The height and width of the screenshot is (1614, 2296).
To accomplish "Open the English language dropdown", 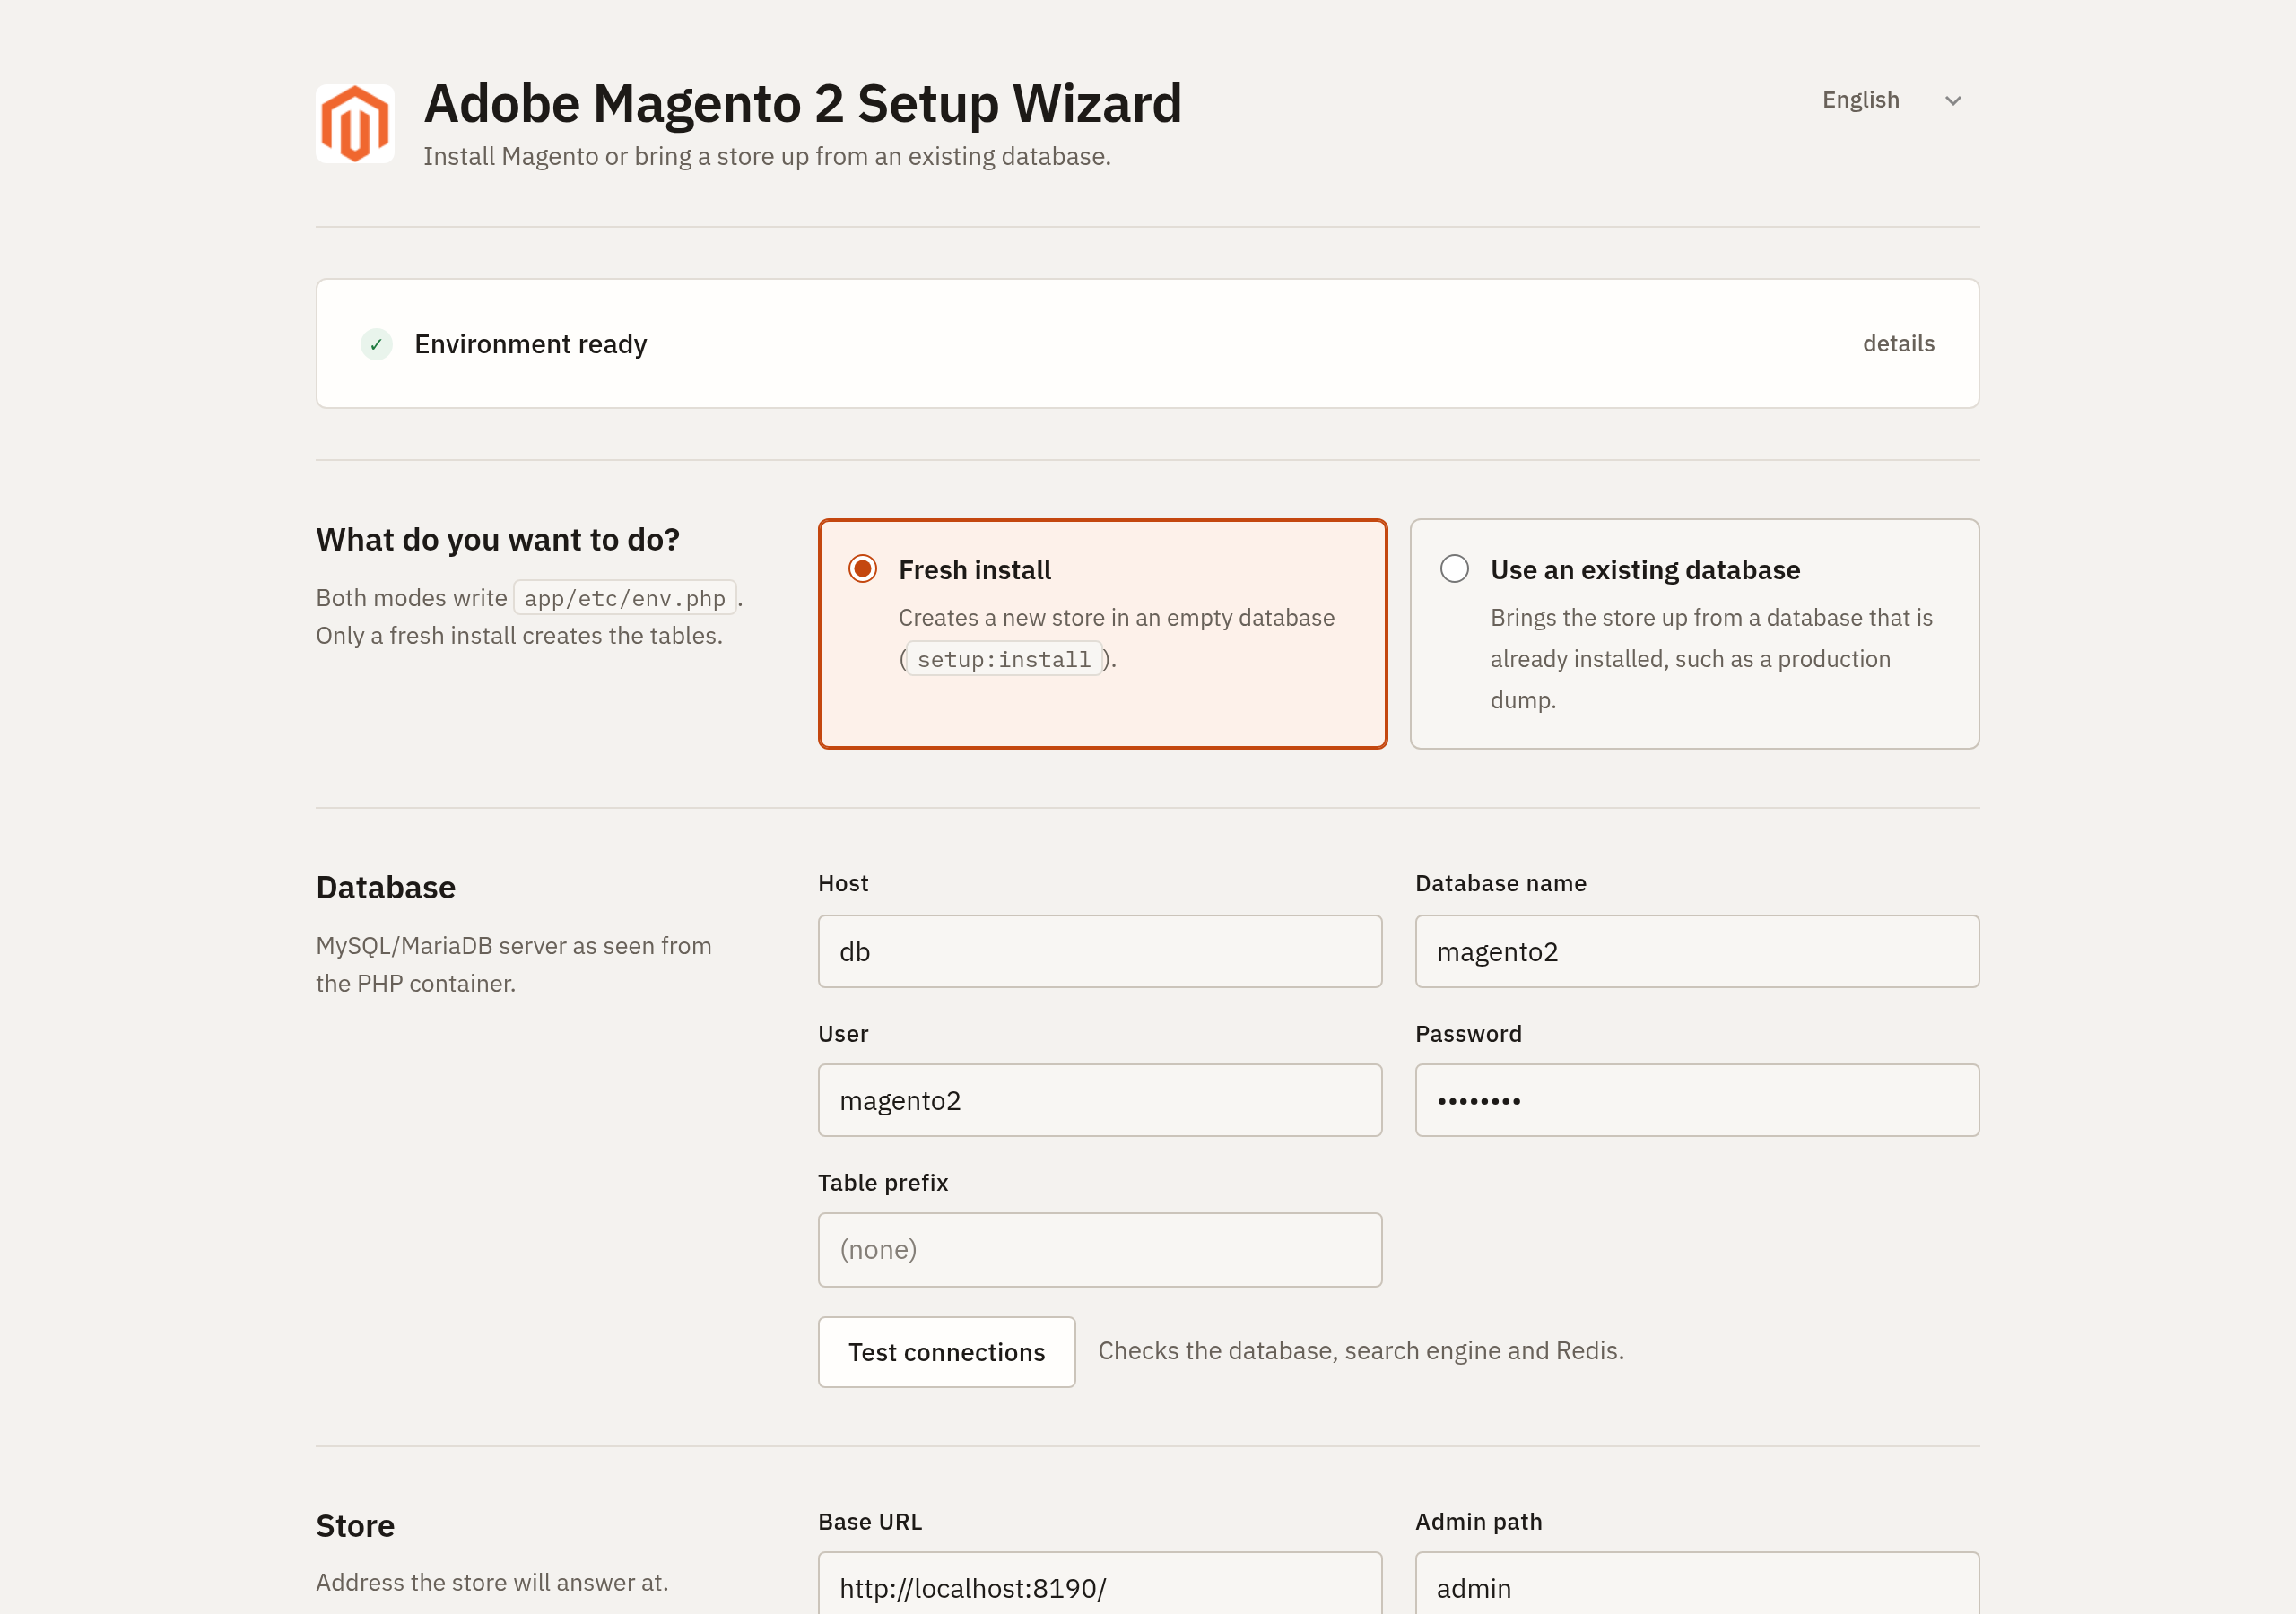I will [1892, 100].
